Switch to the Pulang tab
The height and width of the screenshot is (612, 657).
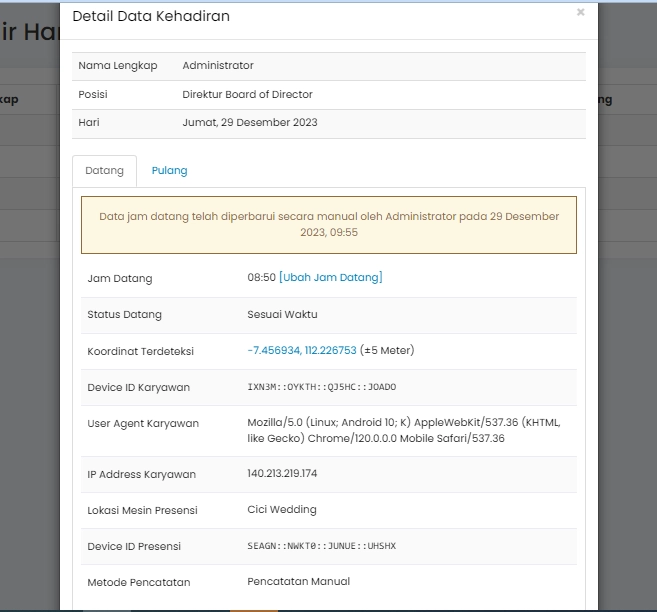point(169,171)
